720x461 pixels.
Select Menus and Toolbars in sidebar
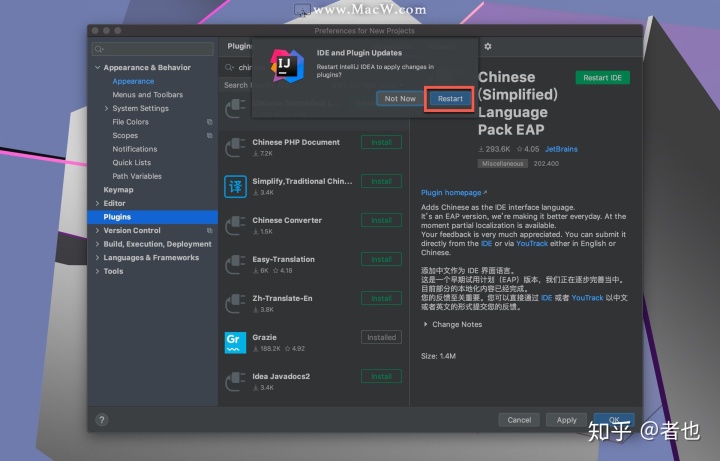click(147, 95)
